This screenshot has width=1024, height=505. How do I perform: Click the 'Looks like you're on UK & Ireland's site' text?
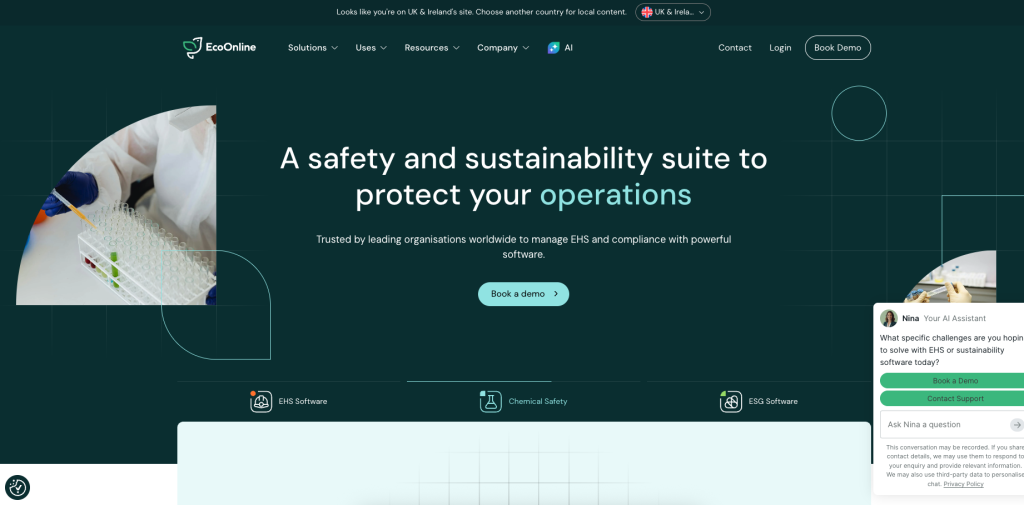coord(481,12)
